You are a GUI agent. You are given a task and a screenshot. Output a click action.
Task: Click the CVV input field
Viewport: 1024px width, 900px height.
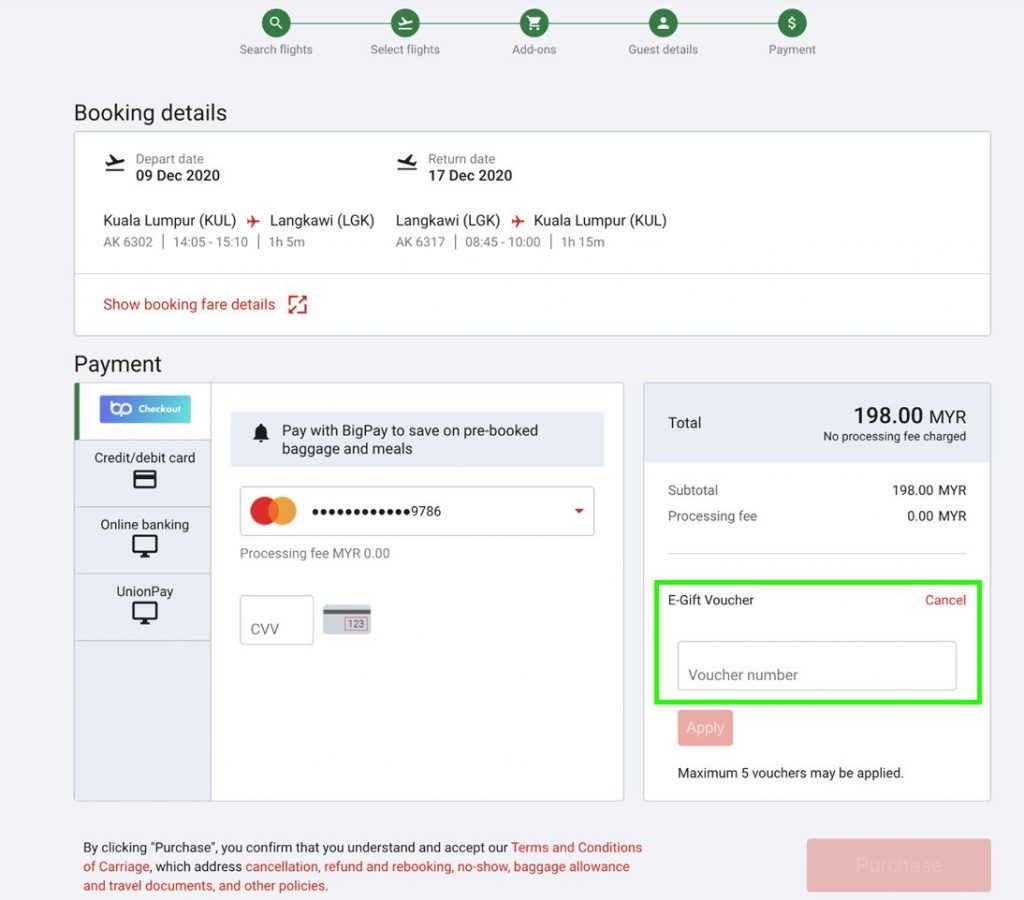(276, 620)
